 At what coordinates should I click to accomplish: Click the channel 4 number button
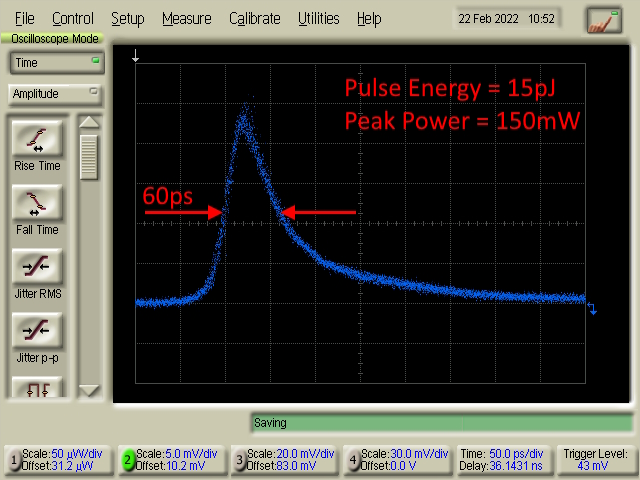(353, 460)
